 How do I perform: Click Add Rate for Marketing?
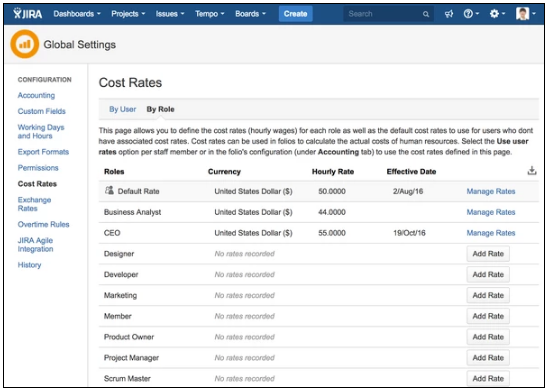click(488, 295)
